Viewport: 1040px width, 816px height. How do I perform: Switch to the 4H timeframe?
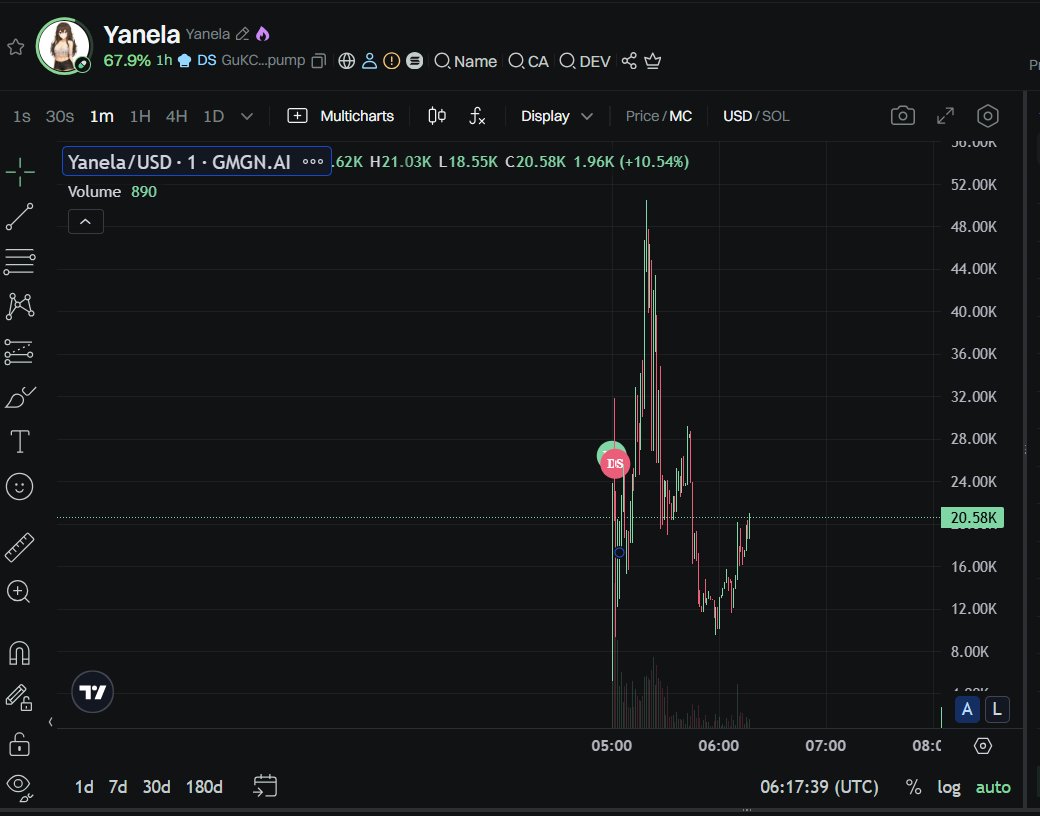point(176,116)
